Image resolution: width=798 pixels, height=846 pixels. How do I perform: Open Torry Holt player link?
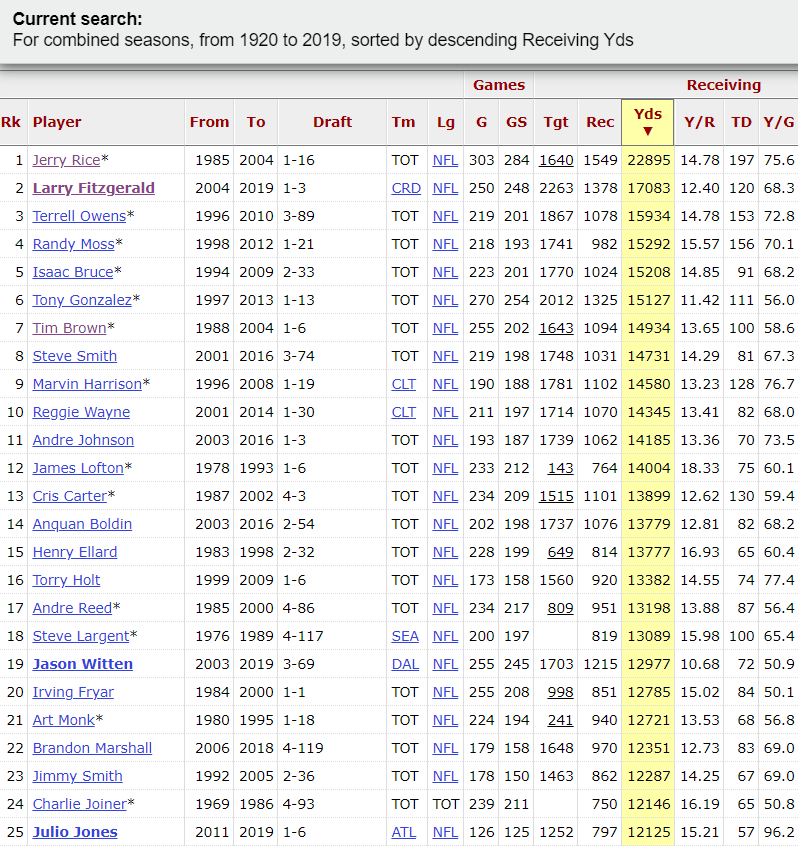click(x=66, y=581)
